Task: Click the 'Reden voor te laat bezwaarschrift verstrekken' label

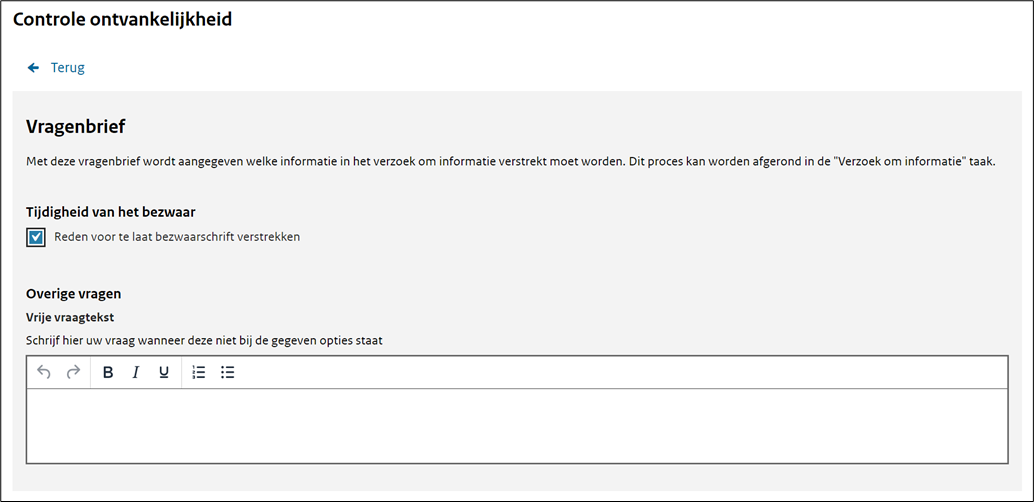Action: [177, 237]
